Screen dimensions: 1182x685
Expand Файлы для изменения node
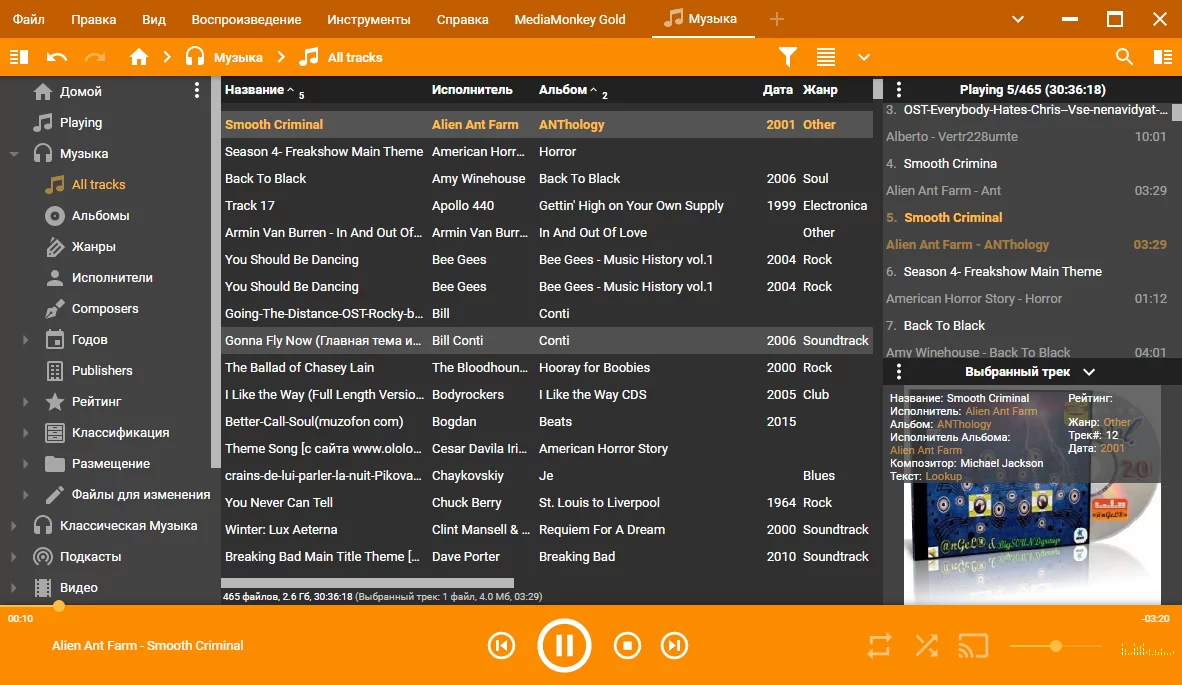(x=26, y=495)
